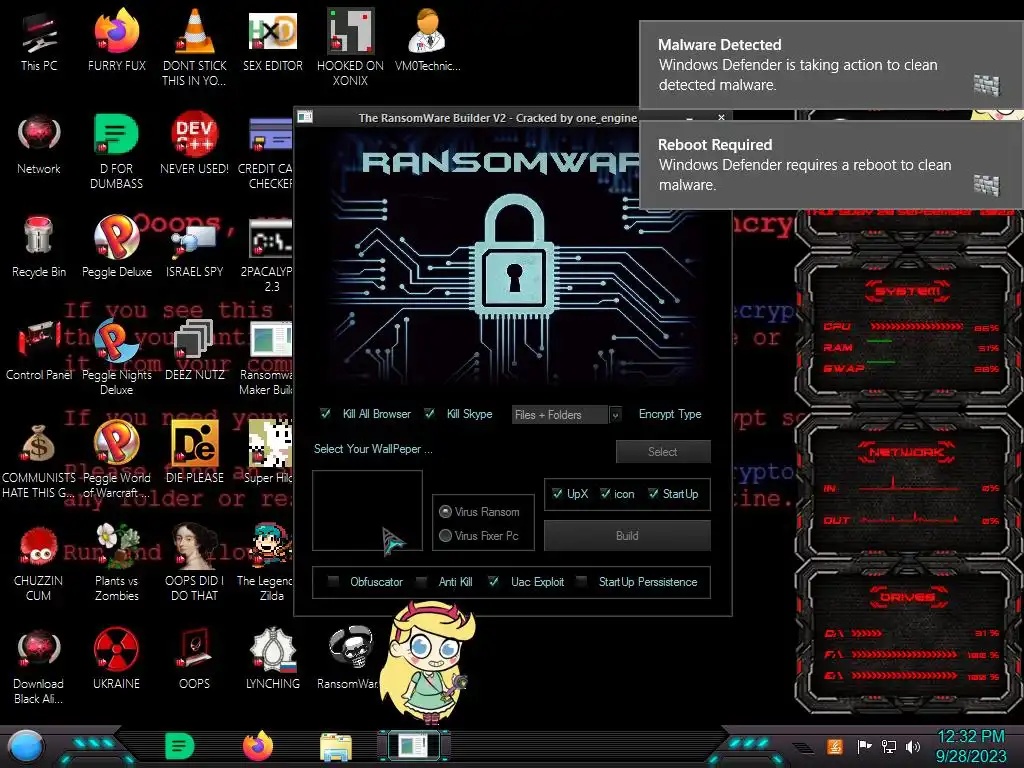Screen dimensions: 1024x768
Task: Select the Virus Ransom radio button
Action: click(445, 511)
